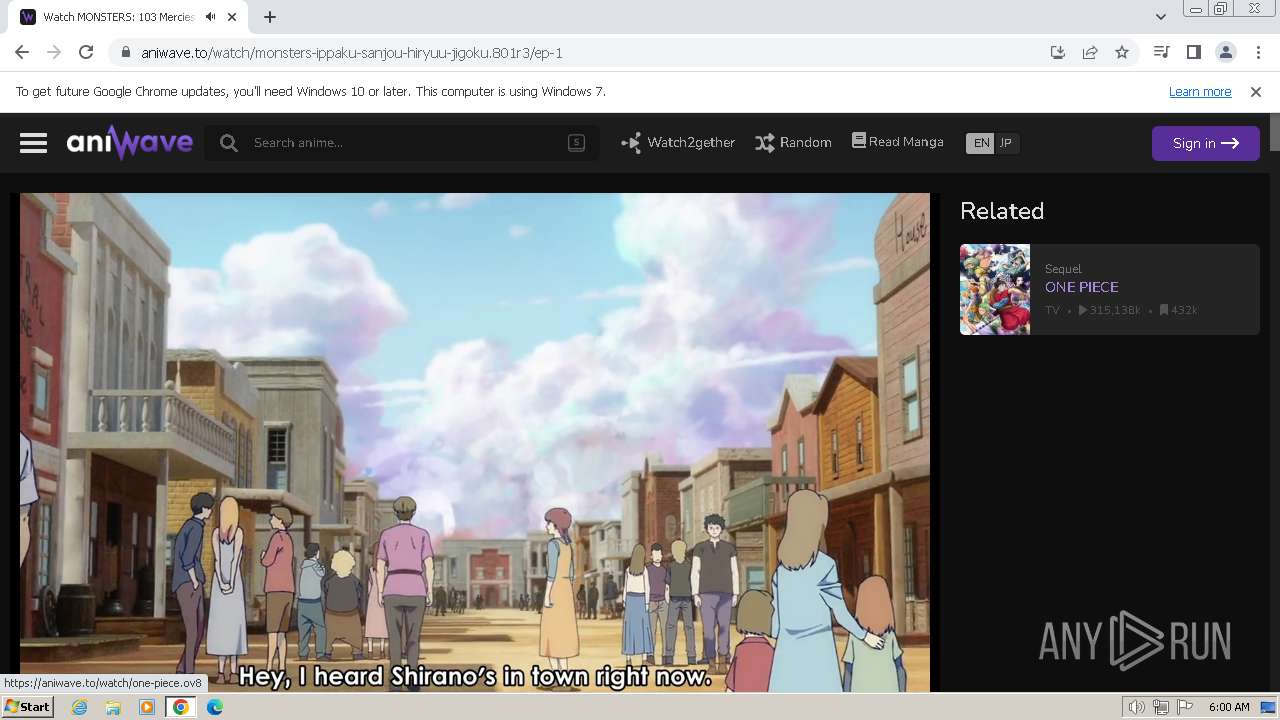This screenshot has width=1280, height=720.
Task: Expand the tab search dropdown
Action: pos(1161,17)
